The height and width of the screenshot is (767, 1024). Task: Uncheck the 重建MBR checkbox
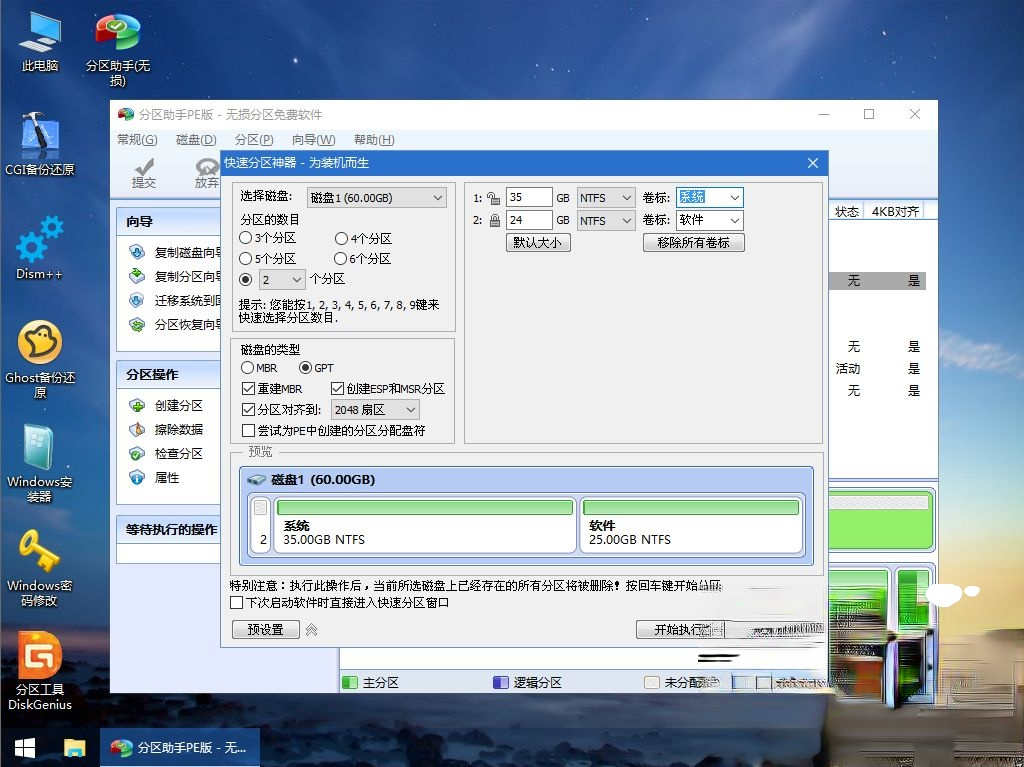tap(248, 389)
